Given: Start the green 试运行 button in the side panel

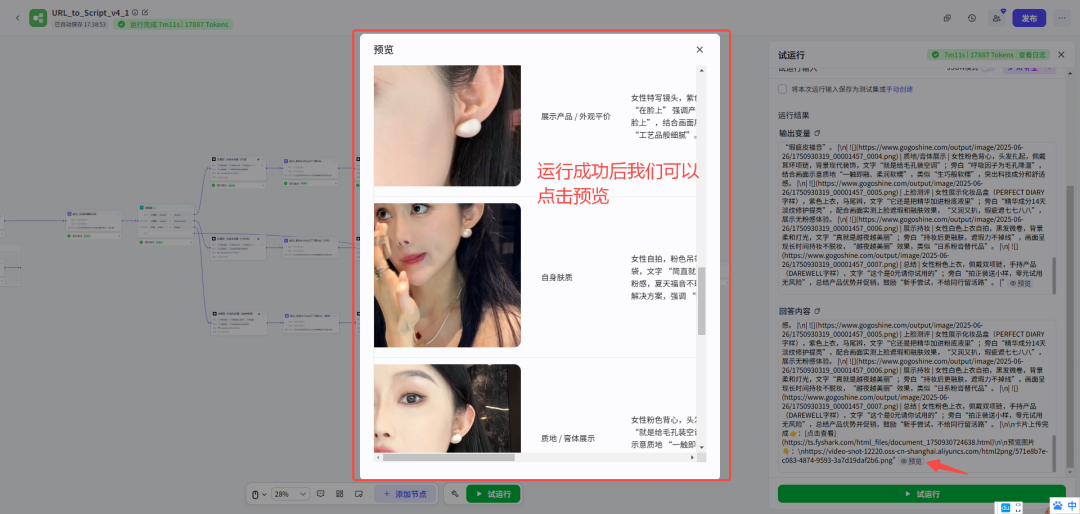Looking at the screenshot, I should (x=922, y=494).
